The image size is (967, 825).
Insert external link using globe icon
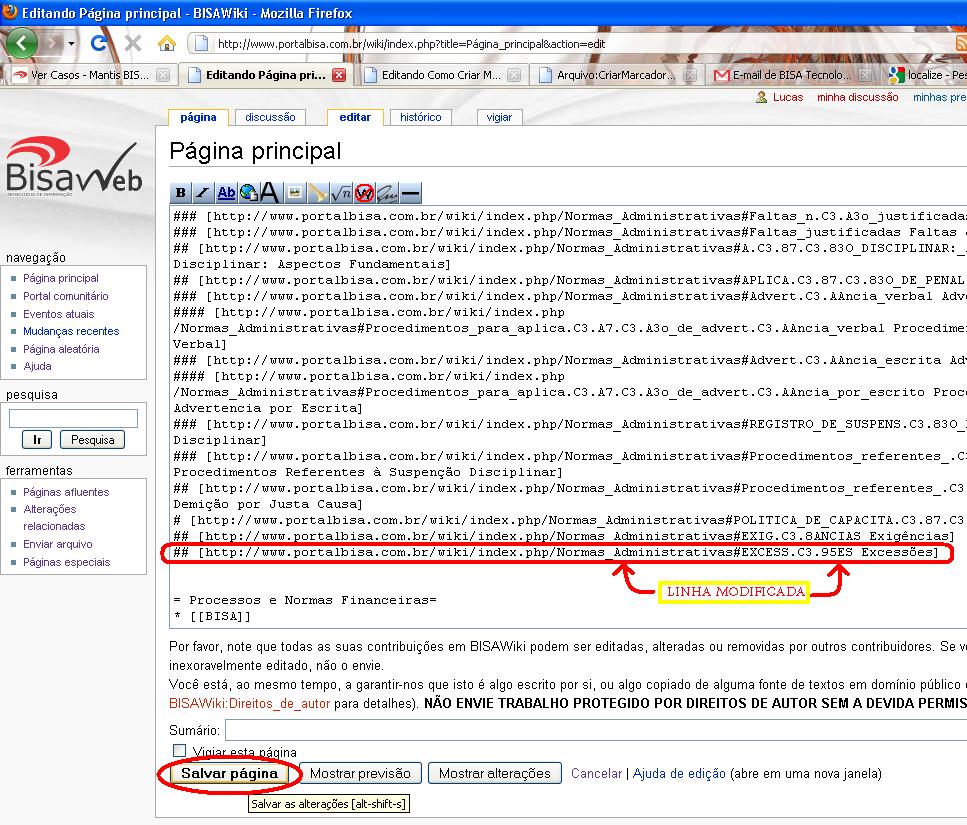248,193
